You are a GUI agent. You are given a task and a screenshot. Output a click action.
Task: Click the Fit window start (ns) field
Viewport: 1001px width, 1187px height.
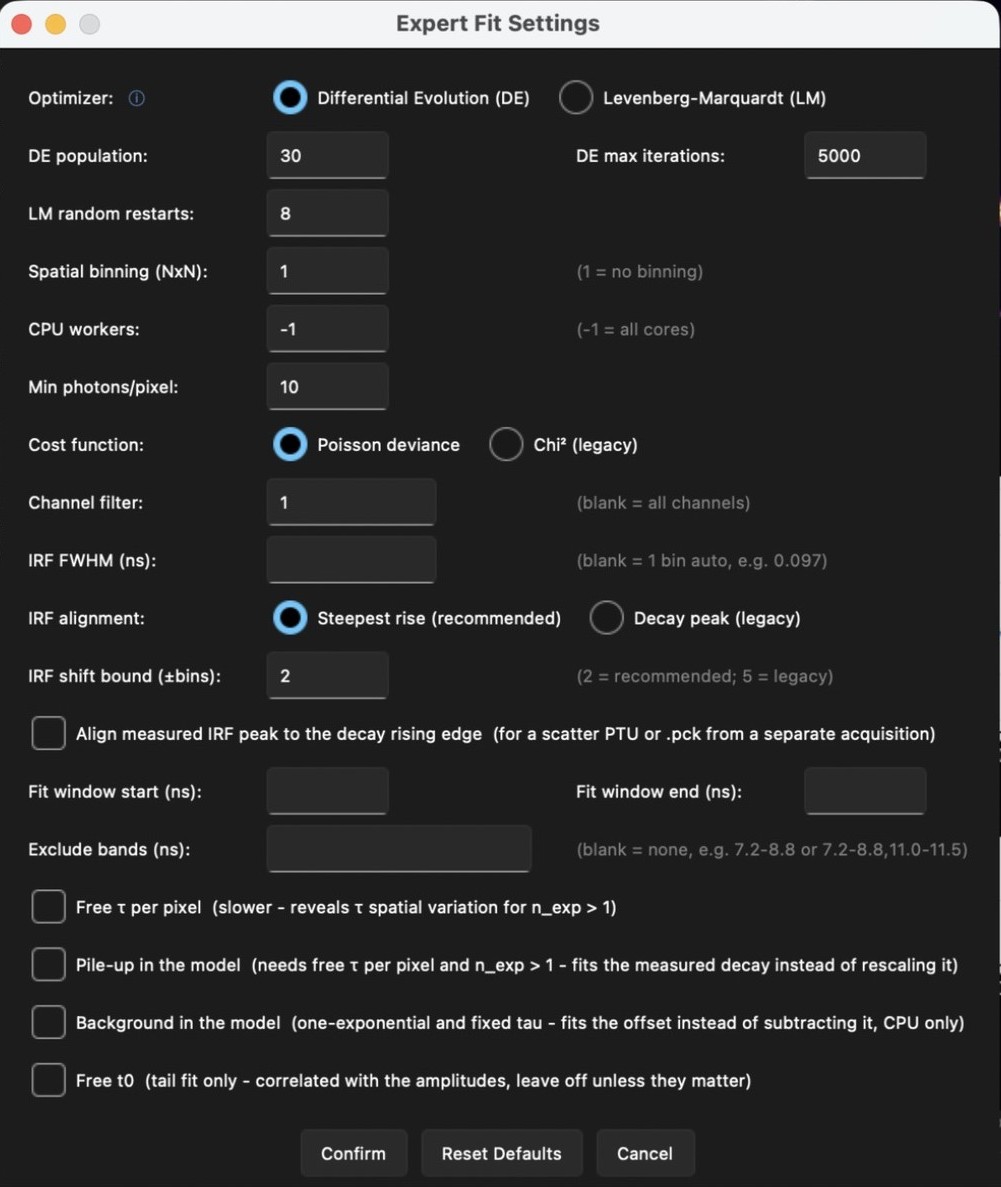click(x=328, y=791)
